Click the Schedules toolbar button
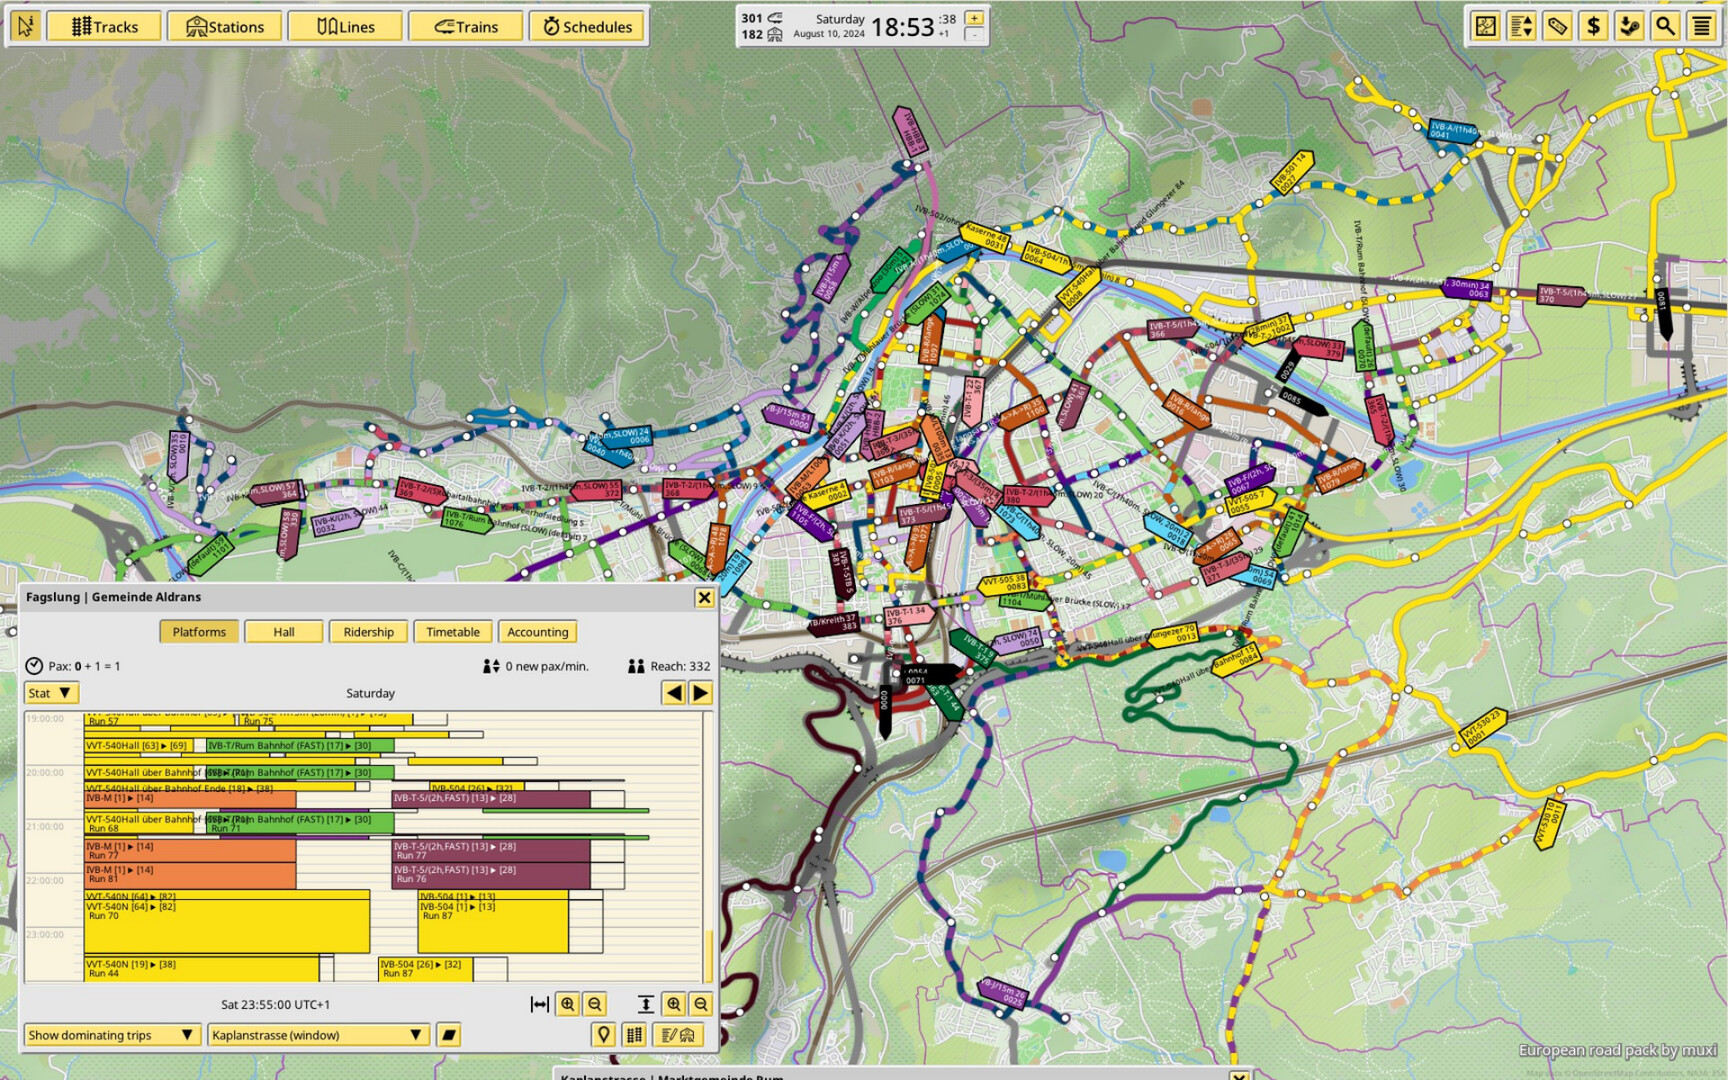This screenshot has width=1728, height=1080. pos(587,26)
